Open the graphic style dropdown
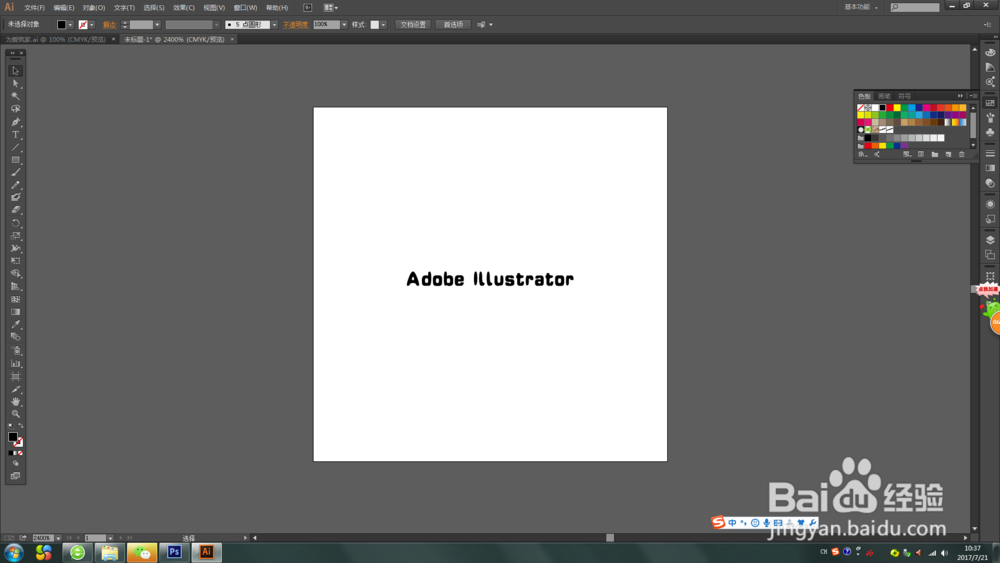This screenshot has height=563, width=1000. click(383, 25)
